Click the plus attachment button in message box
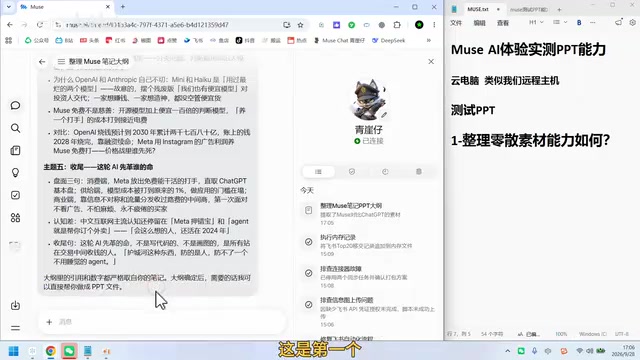 click(x=49, y=322)
